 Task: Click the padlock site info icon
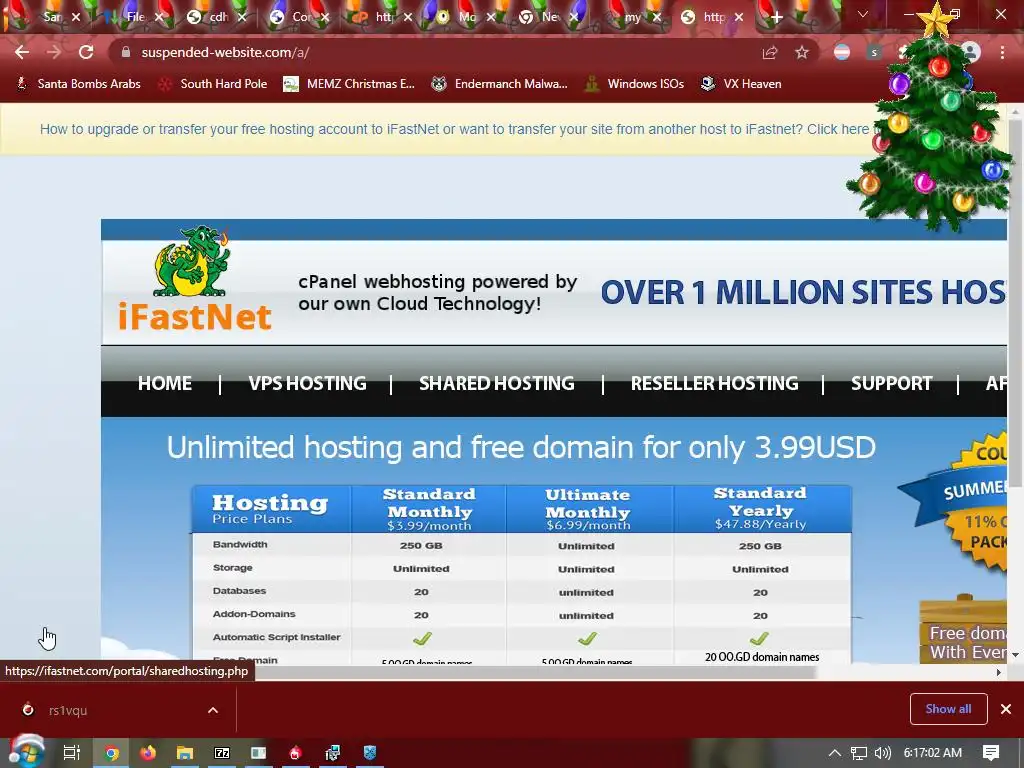(x=126, y=52)
